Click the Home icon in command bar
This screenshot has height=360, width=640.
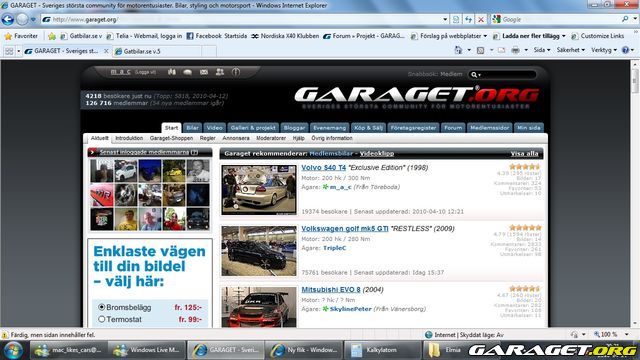tap(458, 50)
